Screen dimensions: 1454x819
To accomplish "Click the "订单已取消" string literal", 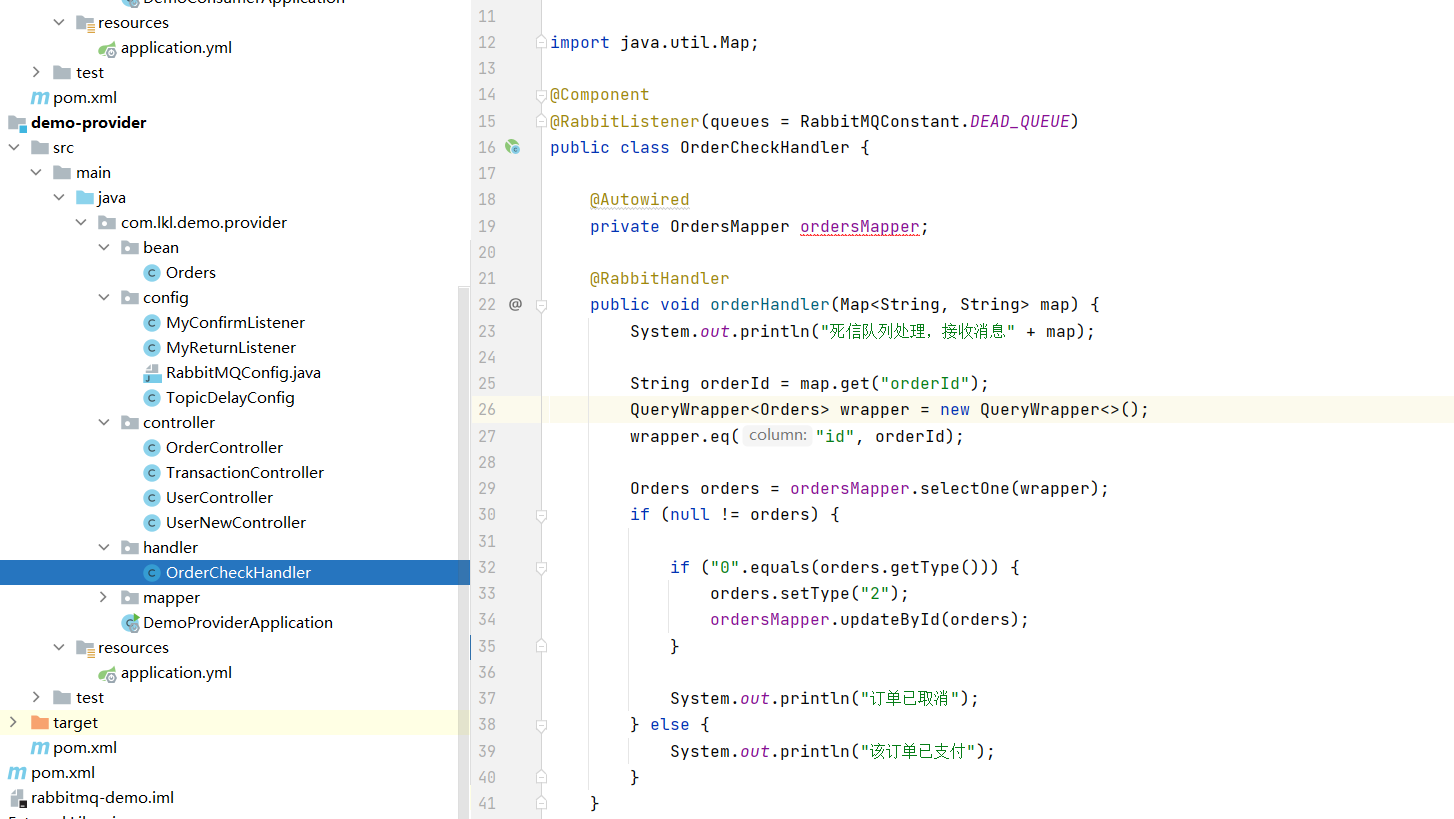I will (910, 698).
